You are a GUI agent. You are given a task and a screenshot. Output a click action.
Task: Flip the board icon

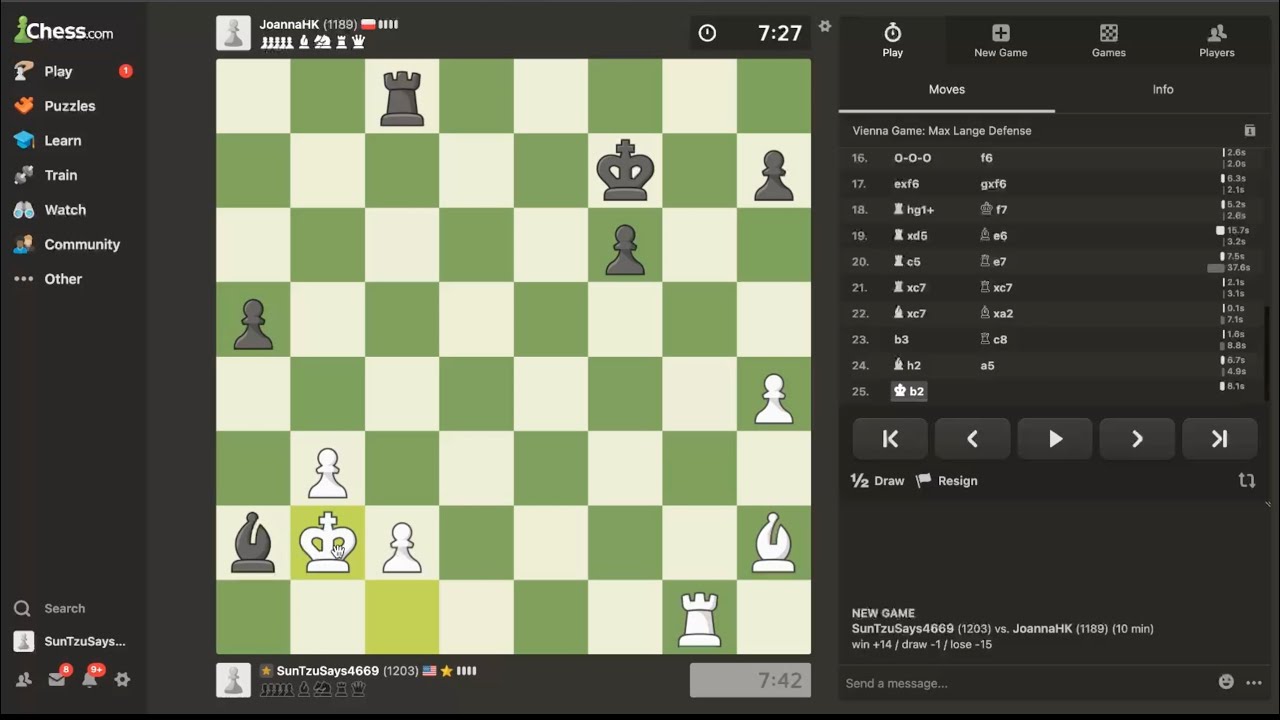[x=1247, y=481]
